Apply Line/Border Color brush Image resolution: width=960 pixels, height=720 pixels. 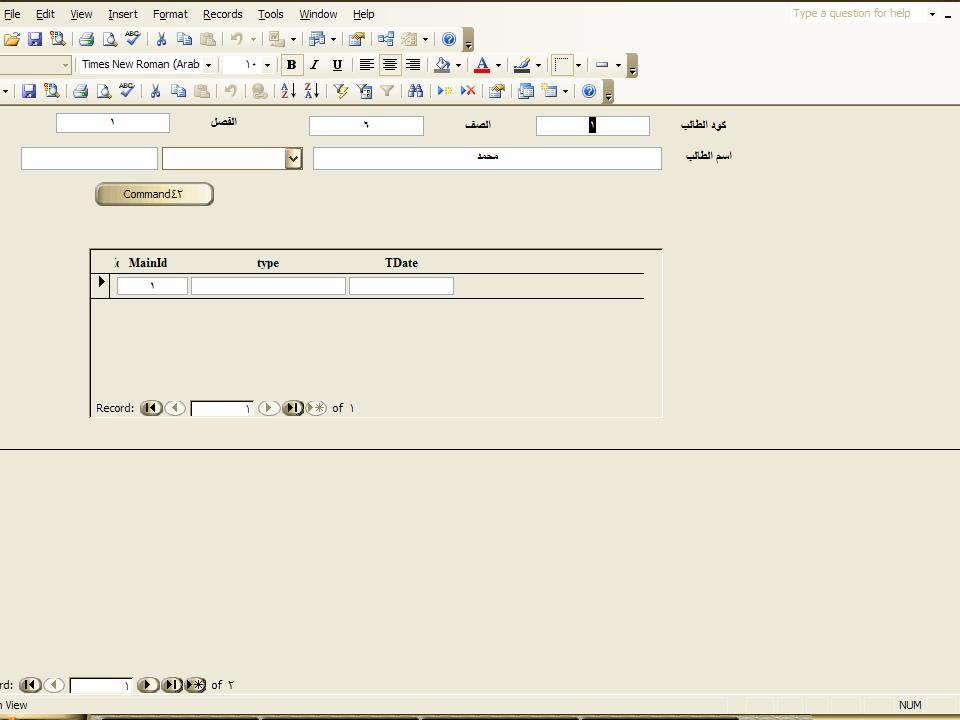pos(522,65)
